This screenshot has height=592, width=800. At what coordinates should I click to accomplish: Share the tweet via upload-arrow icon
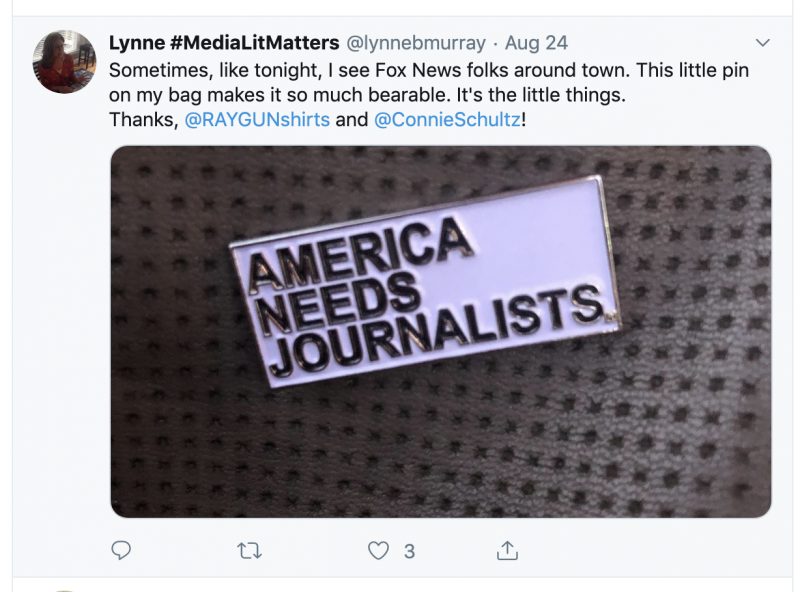point(507,550)
